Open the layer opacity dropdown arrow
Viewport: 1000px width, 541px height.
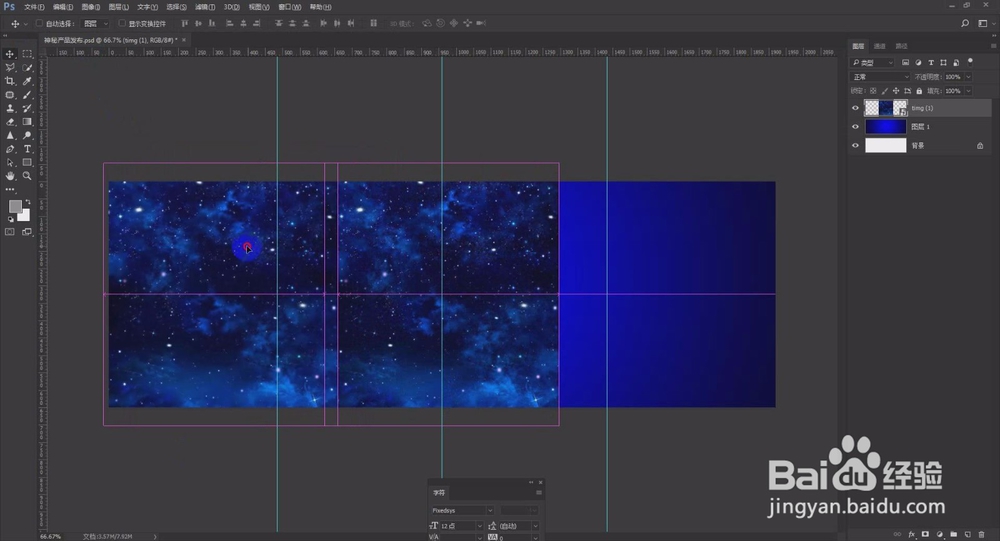968,77
